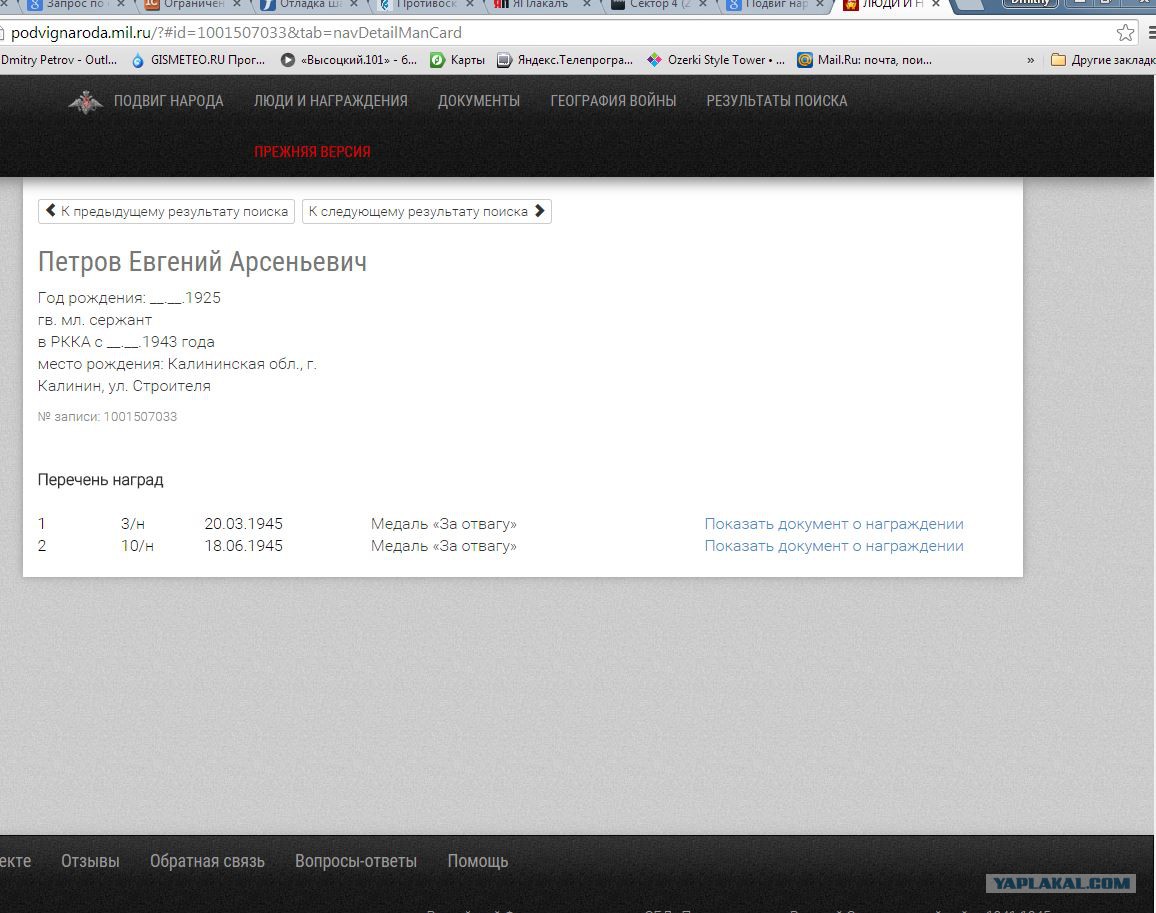Close the ЯПлакалъ tab
Screen dimensions: 1156x913
(x=587, y=4)
